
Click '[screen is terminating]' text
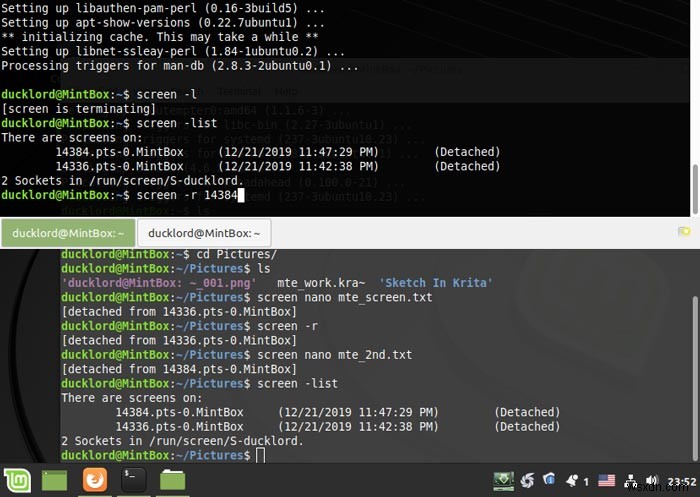pos(79,109)
